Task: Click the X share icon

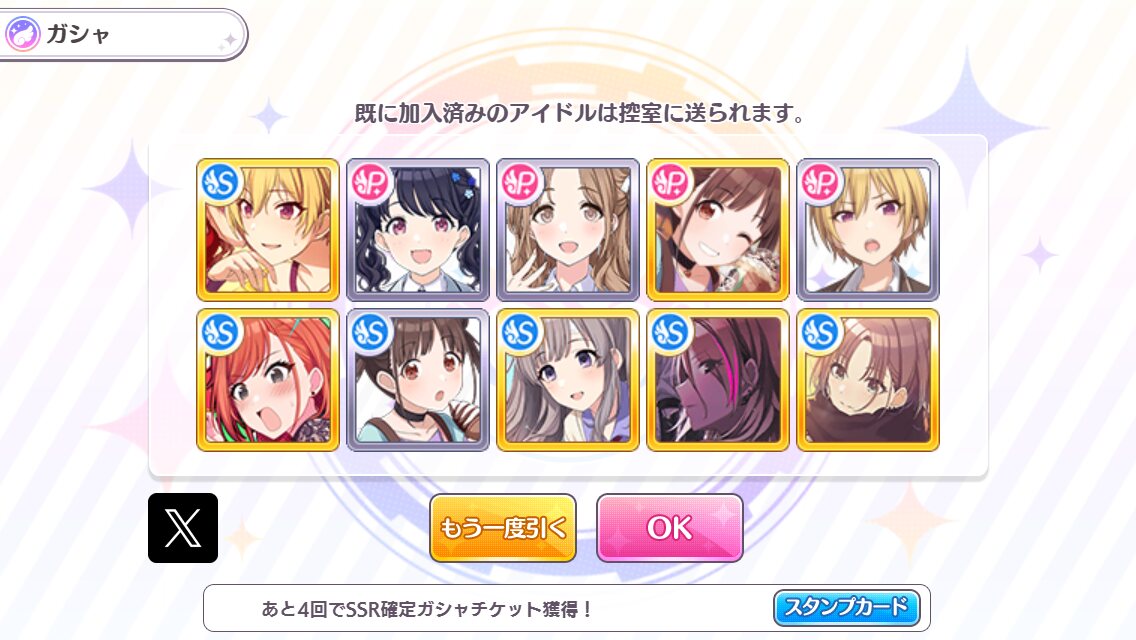Action: tap(183, 528)
